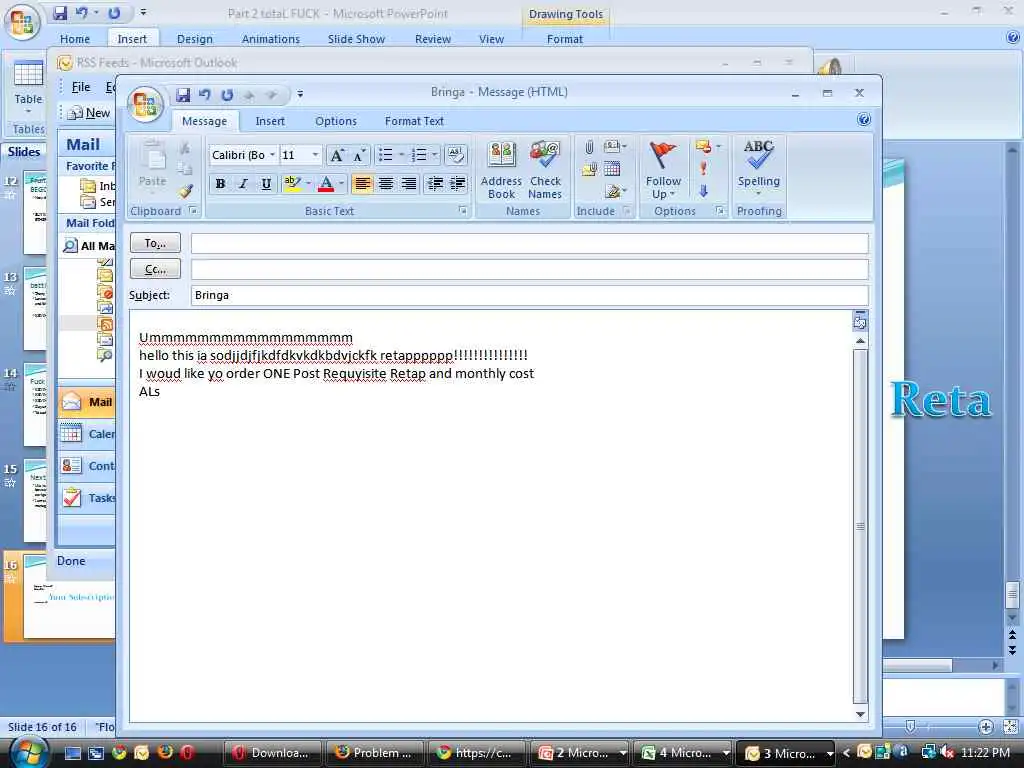
Task: Open message Help question mark icon
Action: 863,120
